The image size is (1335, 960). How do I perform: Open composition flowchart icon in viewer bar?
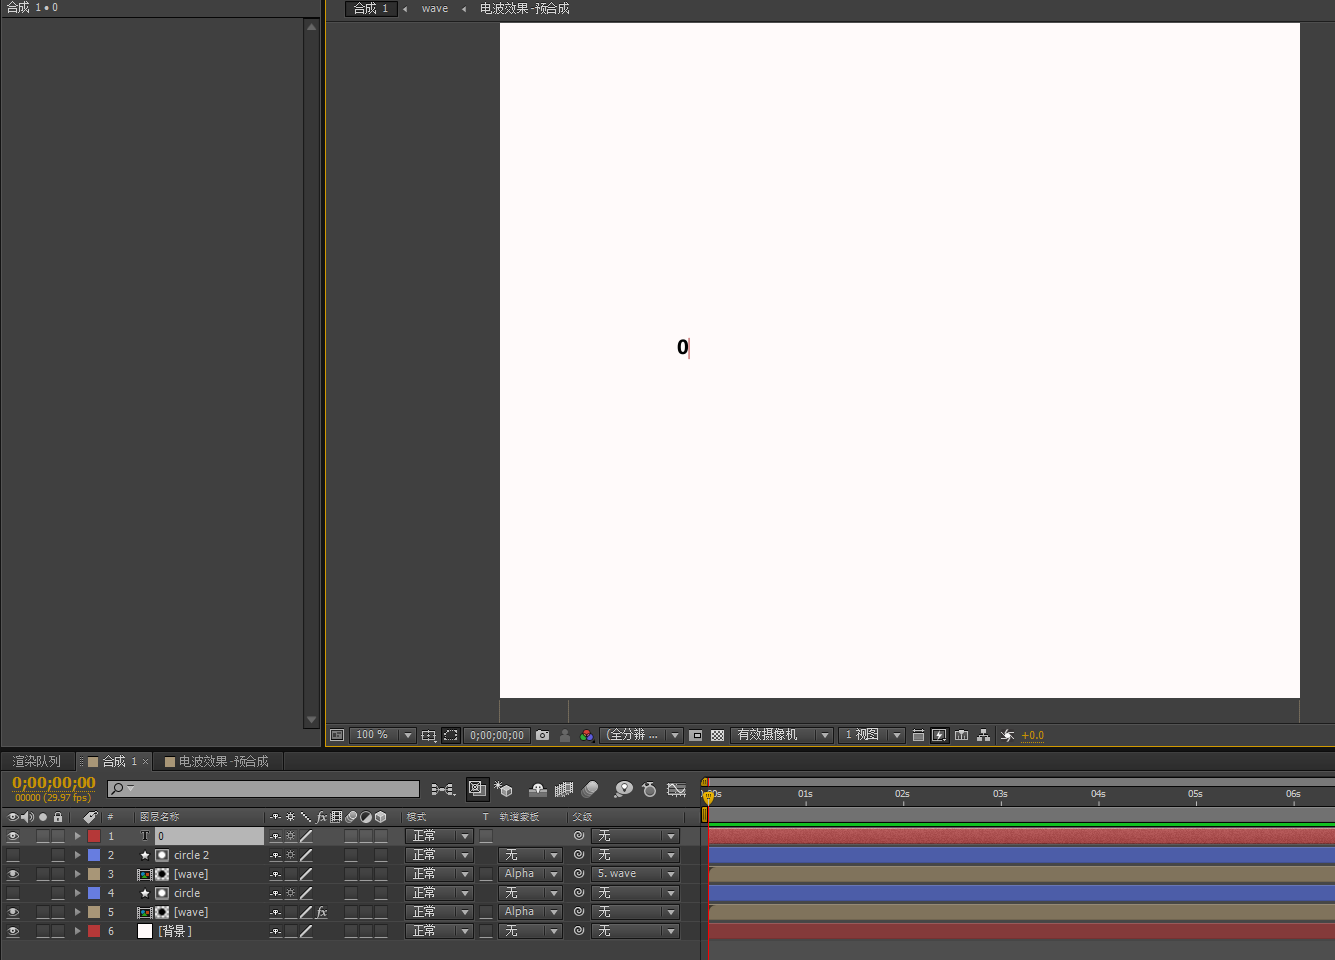point(984,735)
